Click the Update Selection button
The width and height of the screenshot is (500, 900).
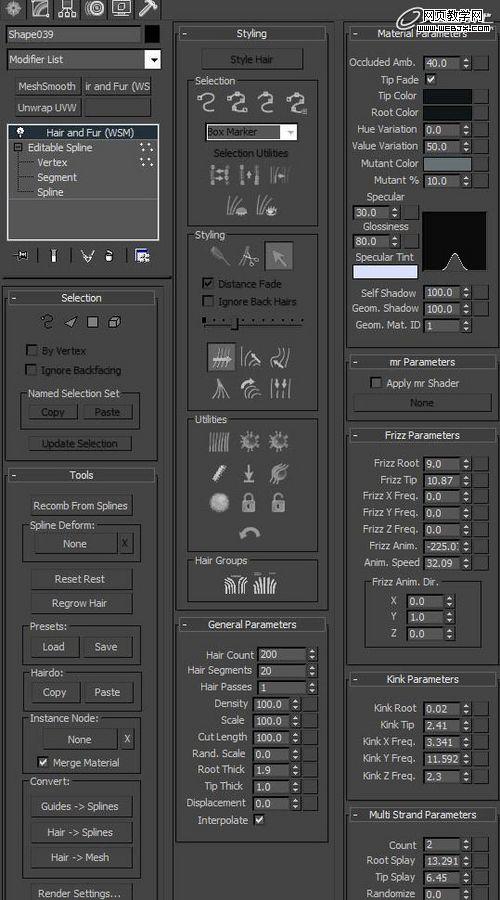80,444
